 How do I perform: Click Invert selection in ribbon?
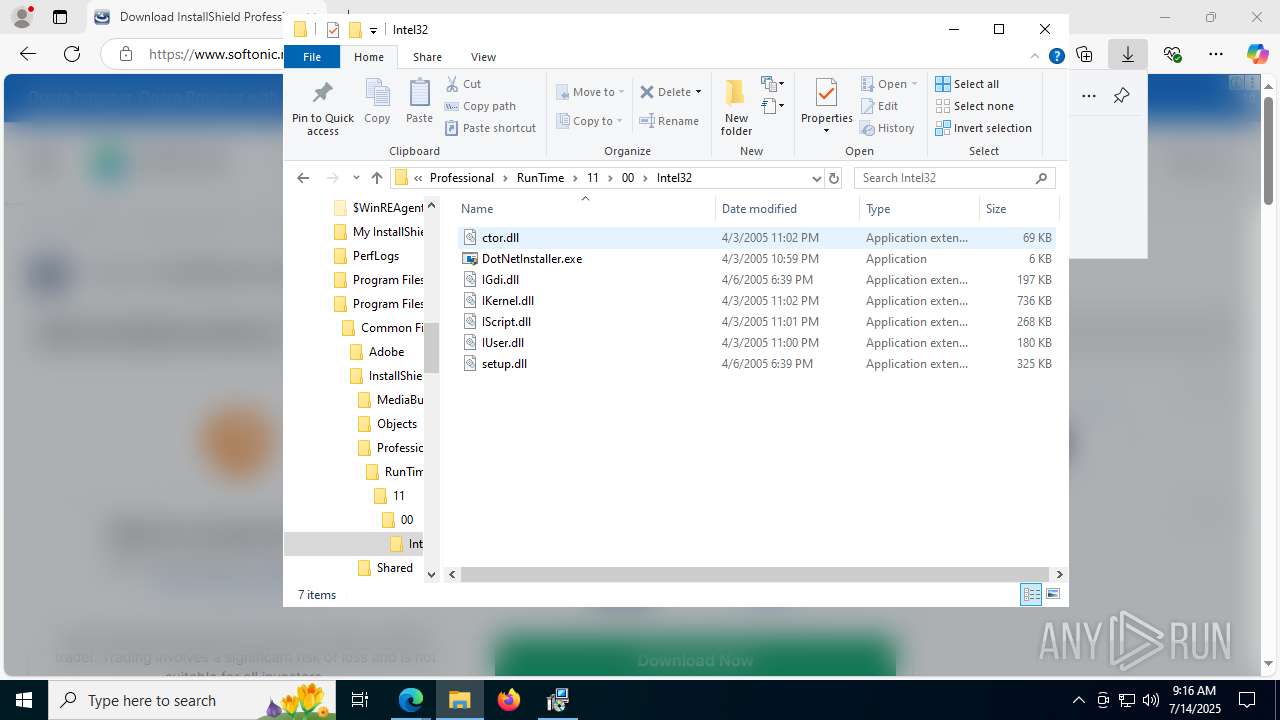(x=983, y=128)
